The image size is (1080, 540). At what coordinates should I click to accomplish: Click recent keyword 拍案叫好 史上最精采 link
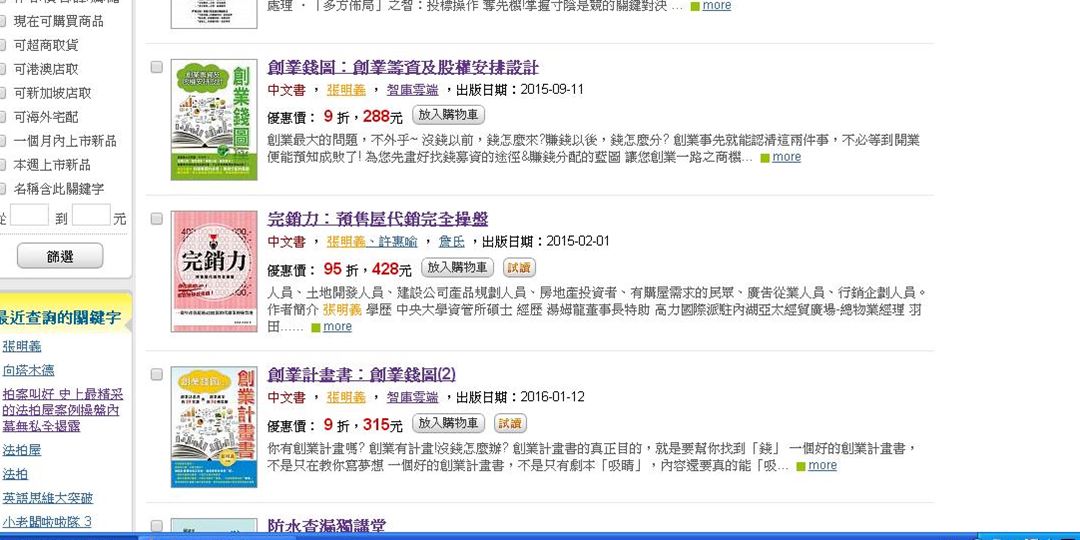(x=62, y=410)
